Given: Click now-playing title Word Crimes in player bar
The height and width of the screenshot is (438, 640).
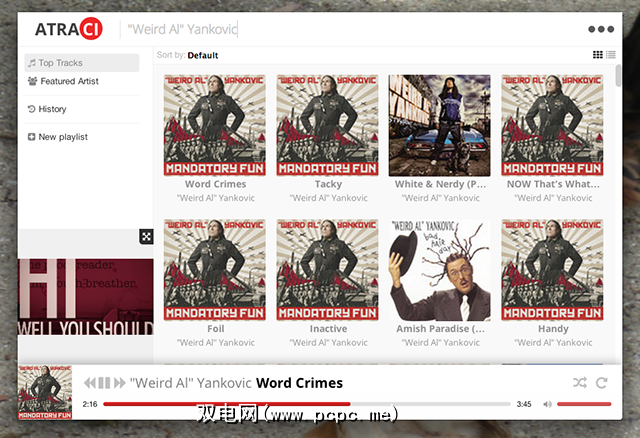Looking at the screenshot, I should tap(299, 383).
